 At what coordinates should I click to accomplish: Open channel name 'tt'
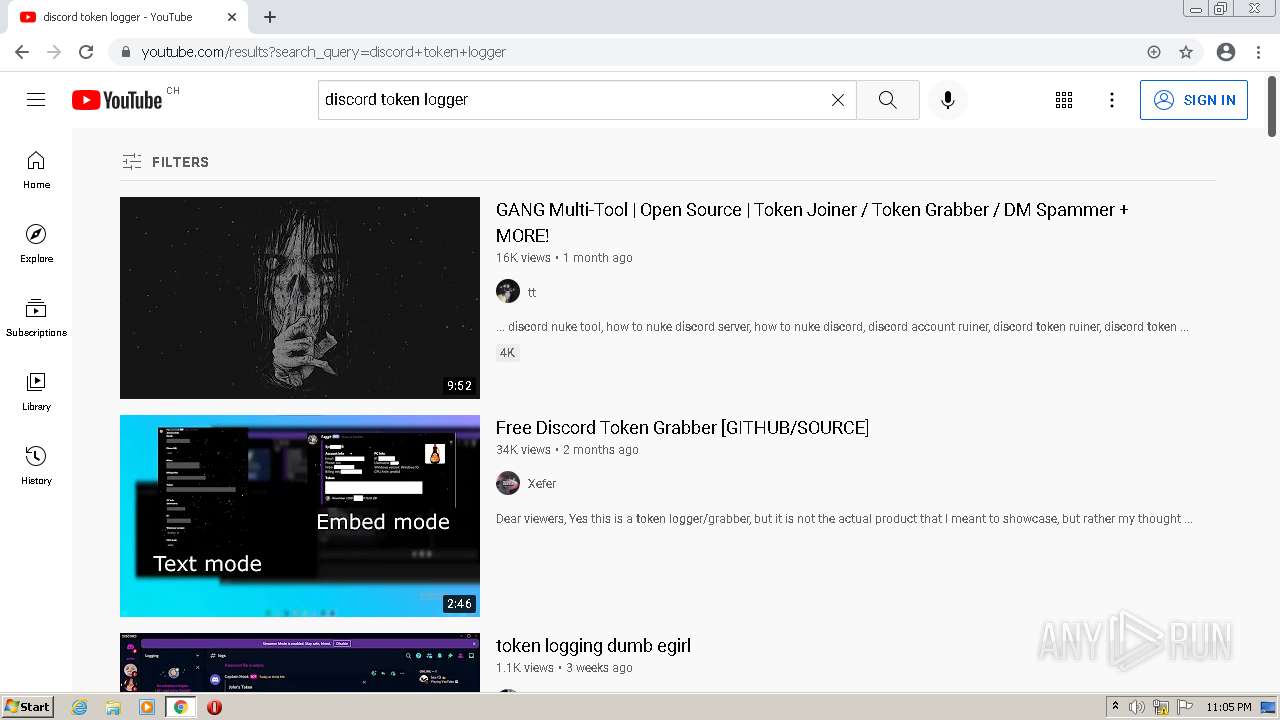tap(532, 292)
